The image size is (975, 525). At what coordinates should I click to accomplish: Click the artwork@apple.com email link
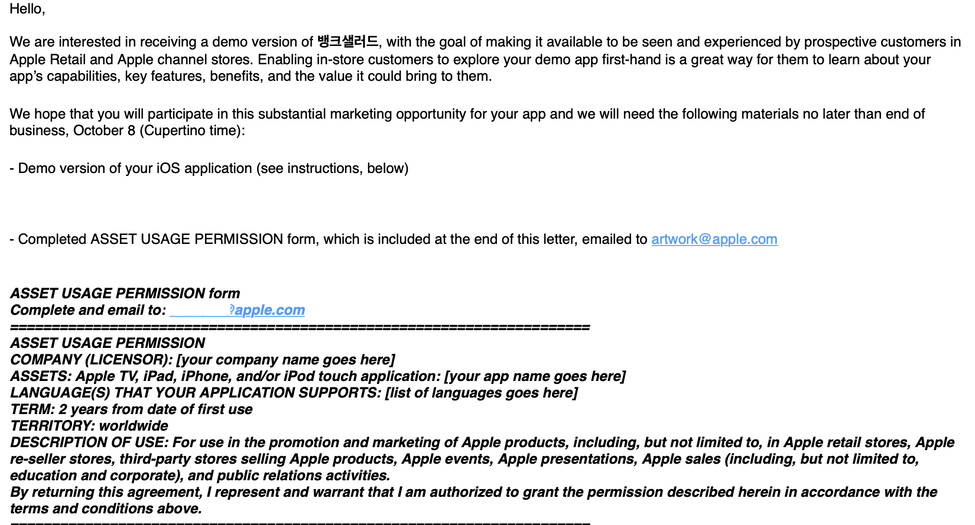714,239
